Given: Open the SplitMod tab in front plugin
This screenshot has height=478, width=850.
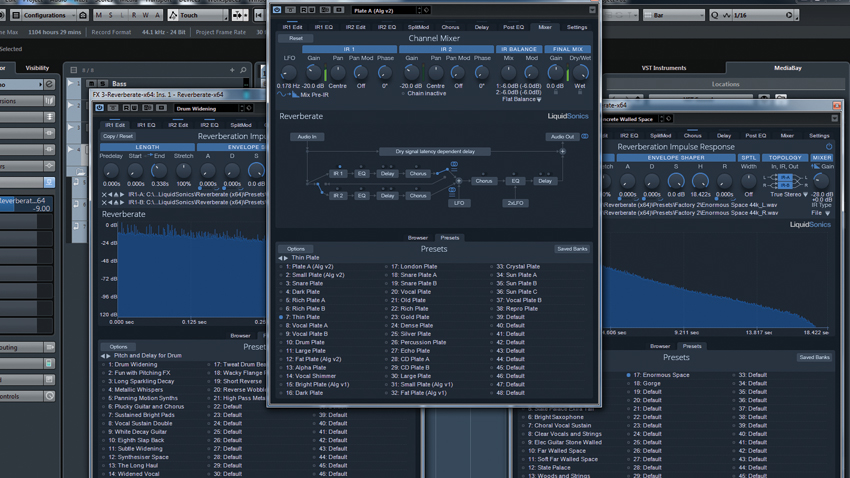Looking at the screenshot, I should click(418, 27).
